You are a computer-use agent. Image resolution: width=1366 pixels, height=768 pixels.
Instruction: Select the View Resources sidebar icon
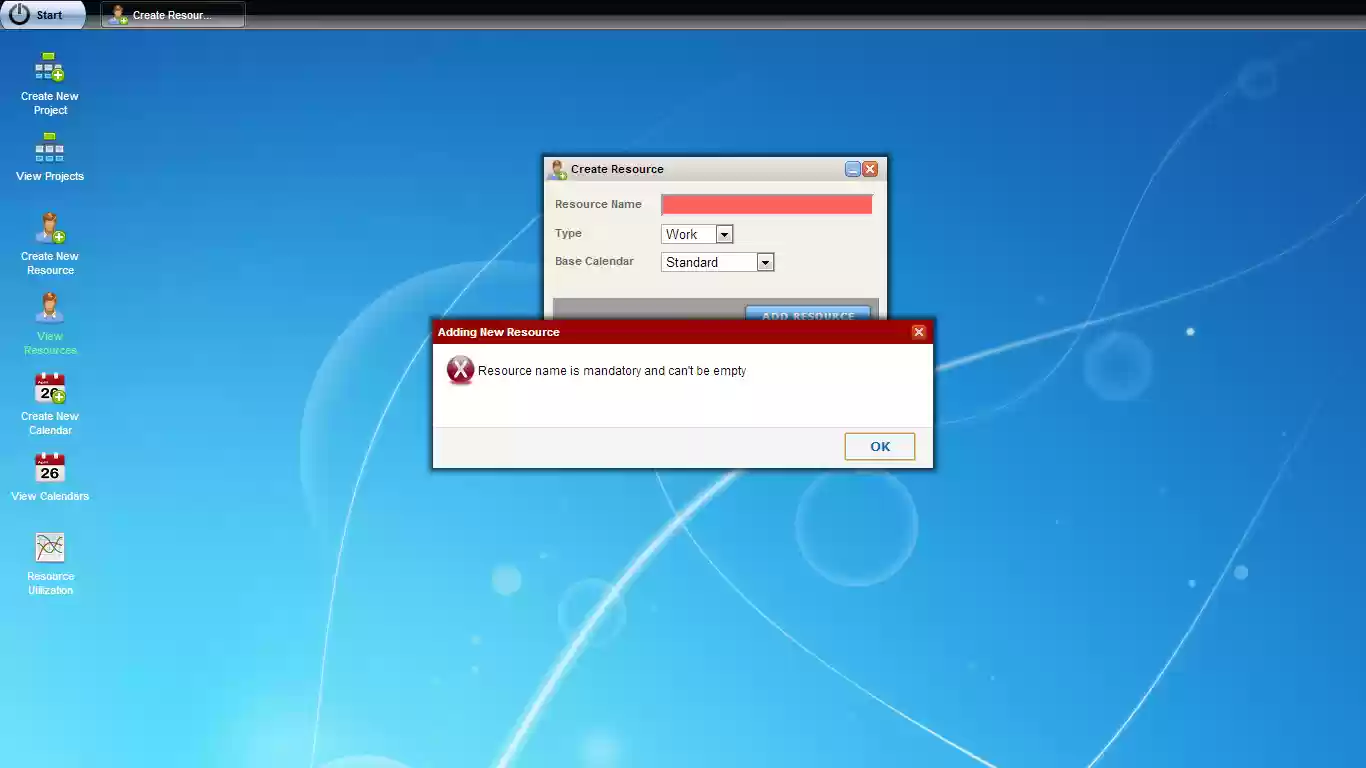tap(48, 308)
